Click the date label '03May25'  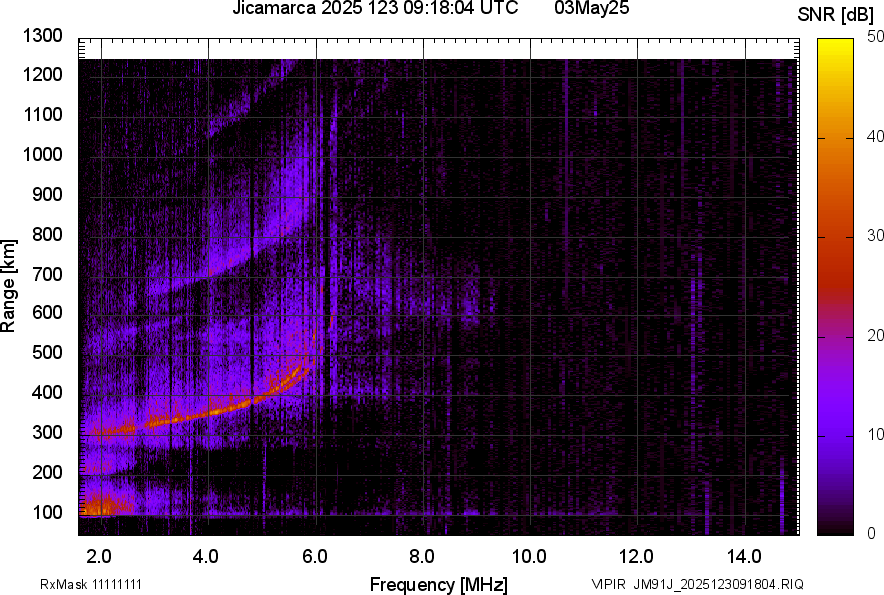pos(591,8)
